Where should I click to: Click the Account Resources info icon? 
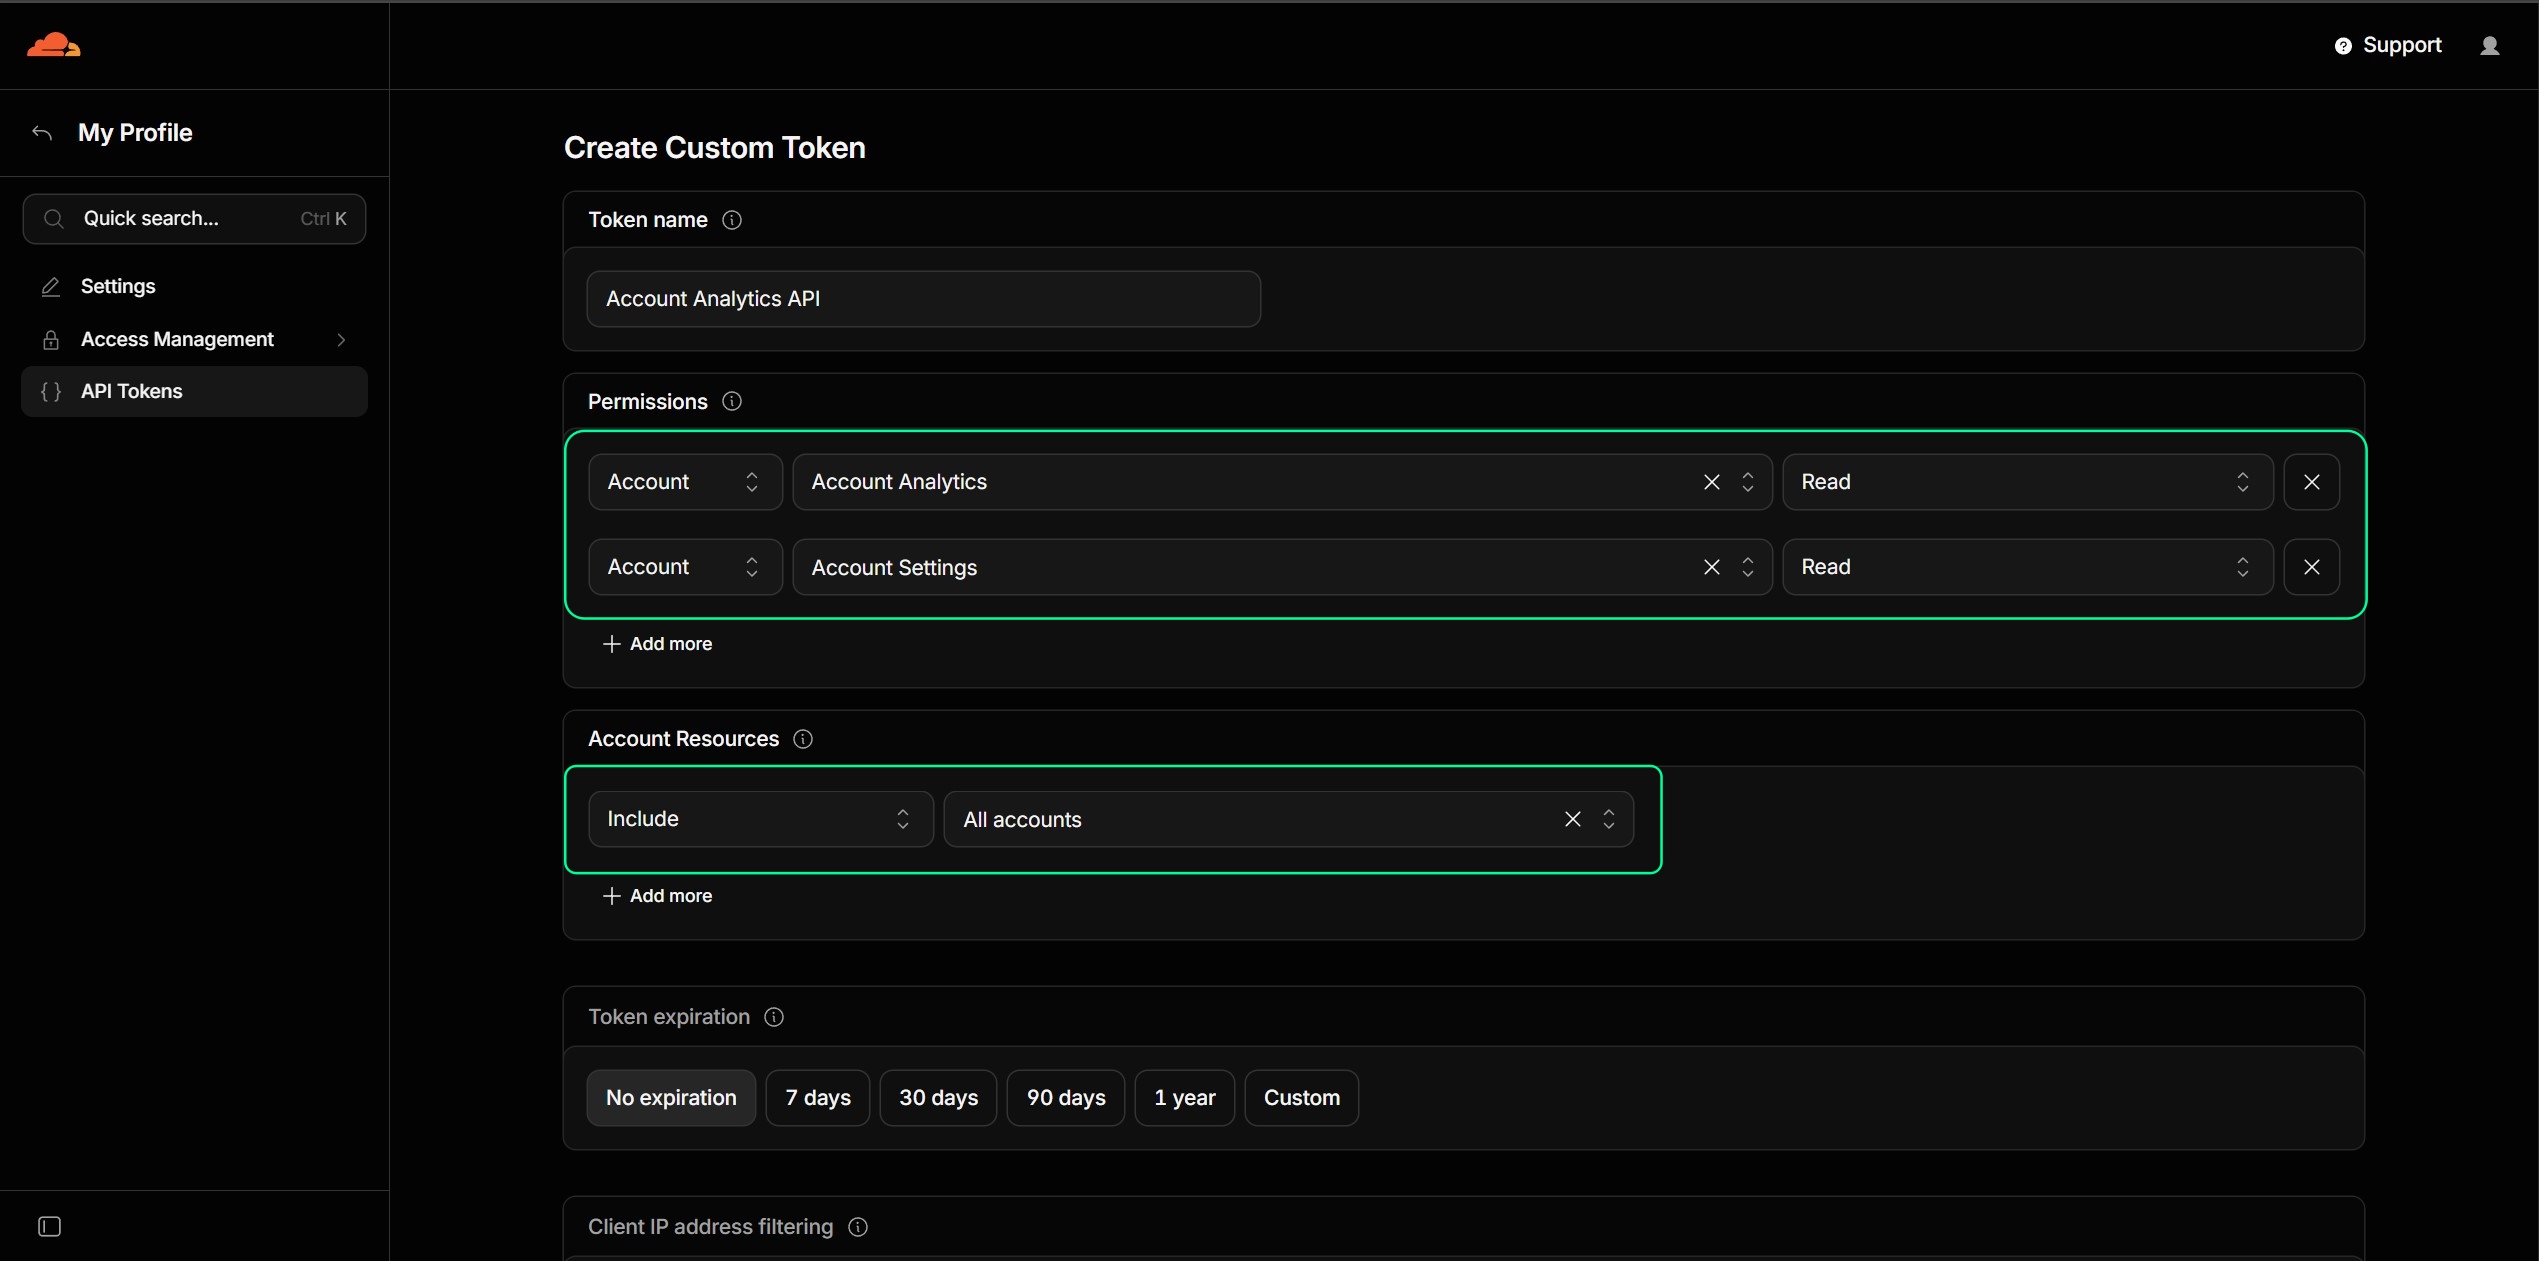coord(803,739)
